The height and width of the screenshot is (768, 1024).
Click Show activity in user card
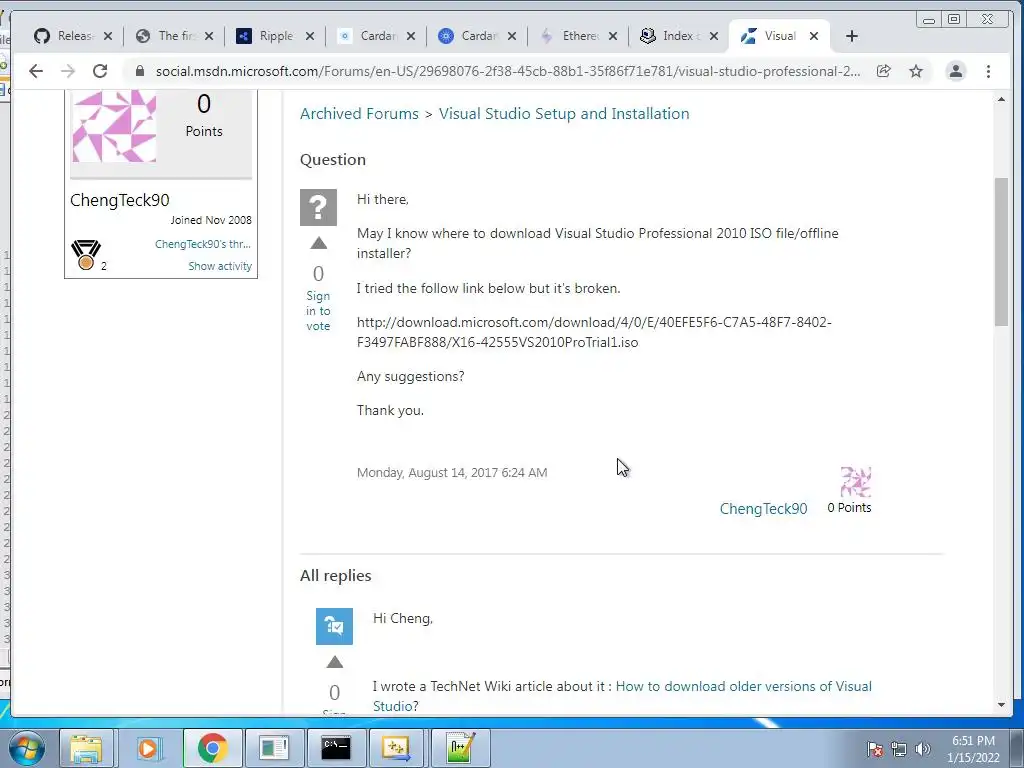tap(219, 266)
